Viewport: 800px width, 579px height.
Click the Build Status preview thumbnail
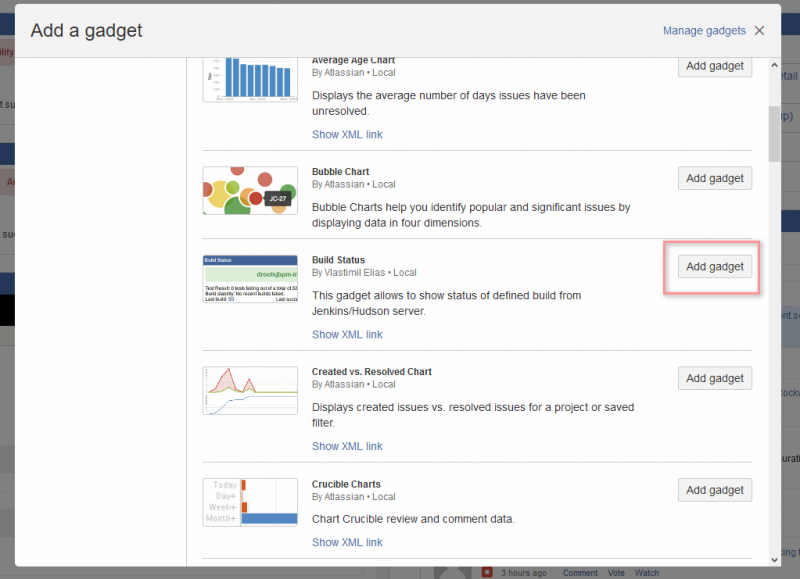250,278
